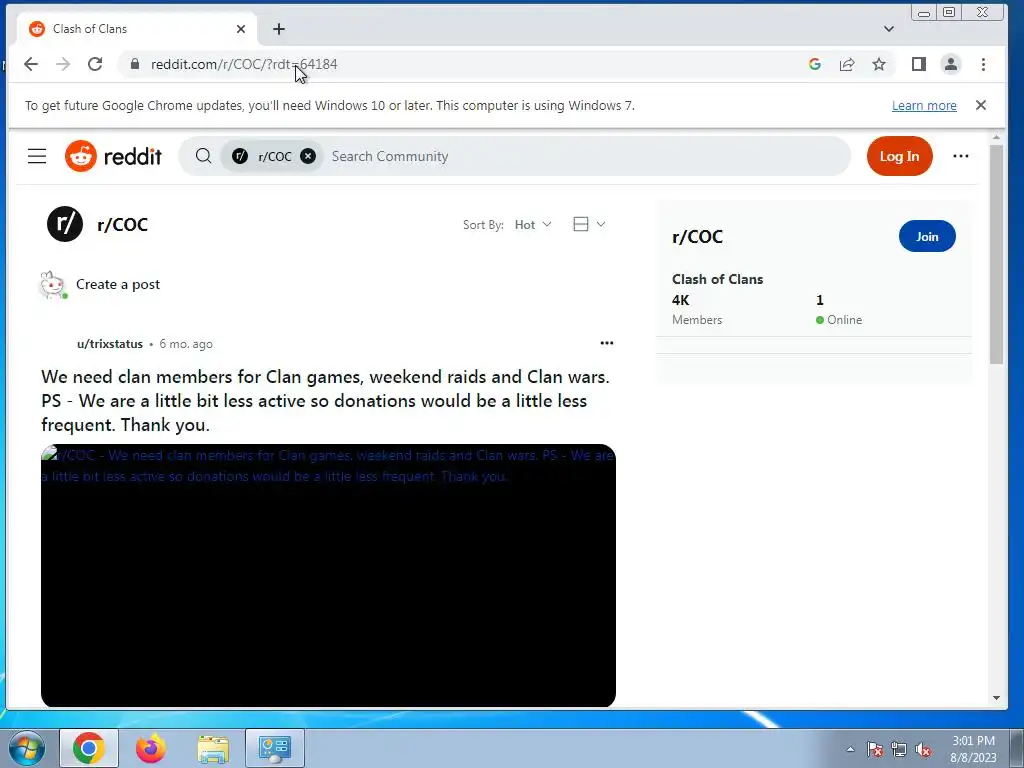Image resolution: width=1024 pixels, height=768 pixels.
Task: Share this page icon
Action: 847,64
